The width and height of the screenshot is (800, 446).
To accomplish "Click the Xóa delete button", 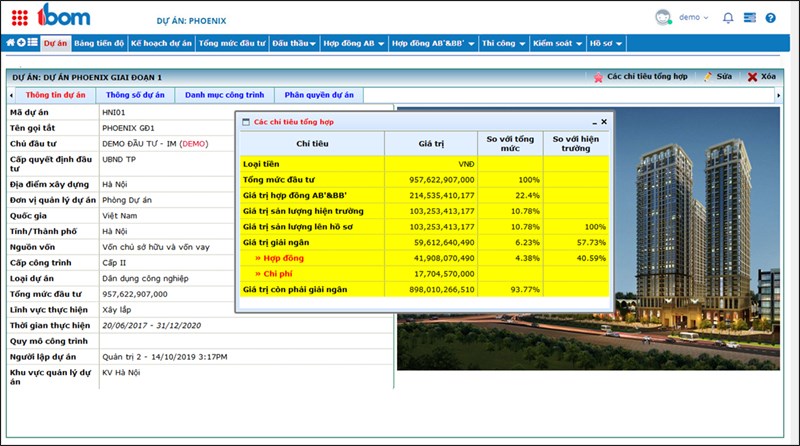I will [761, 76].
